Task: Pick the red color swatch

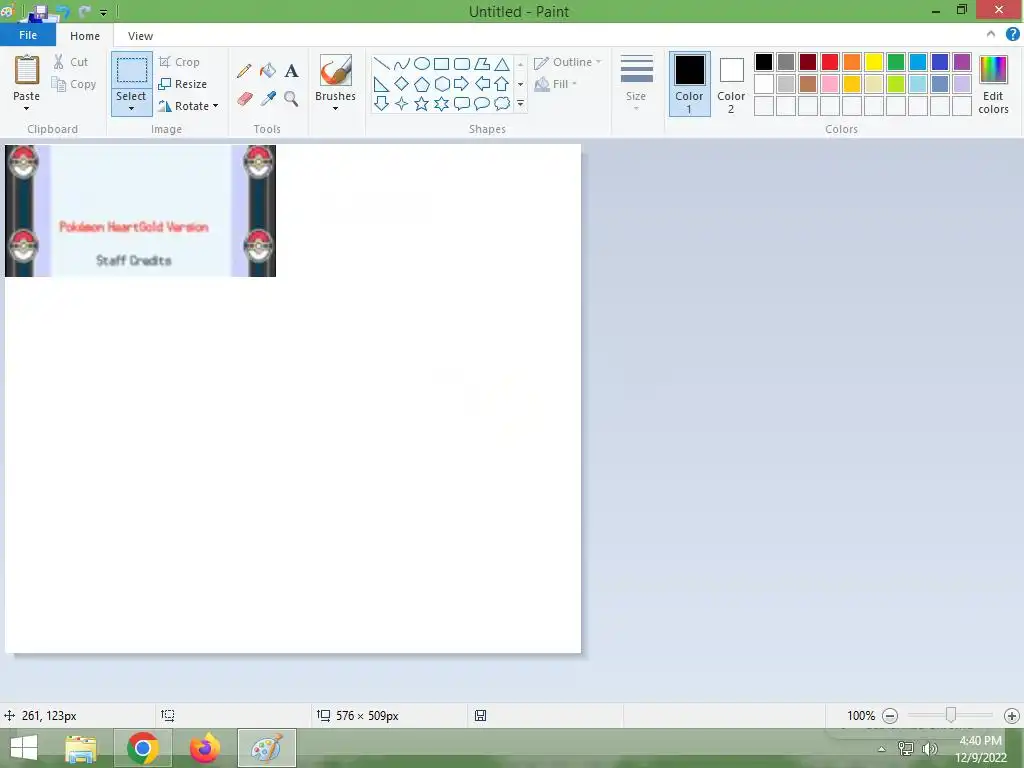Action: coord(830,62)
